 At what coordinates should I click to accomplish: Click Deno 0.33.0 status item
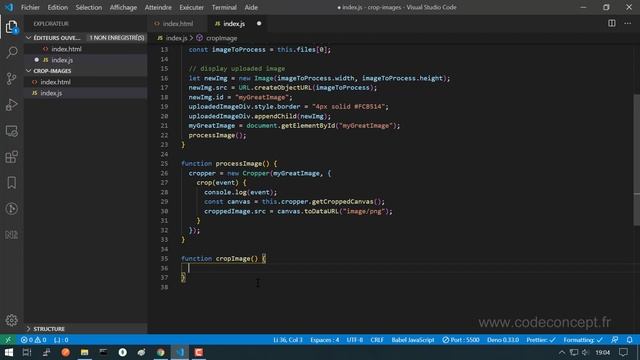503,340
